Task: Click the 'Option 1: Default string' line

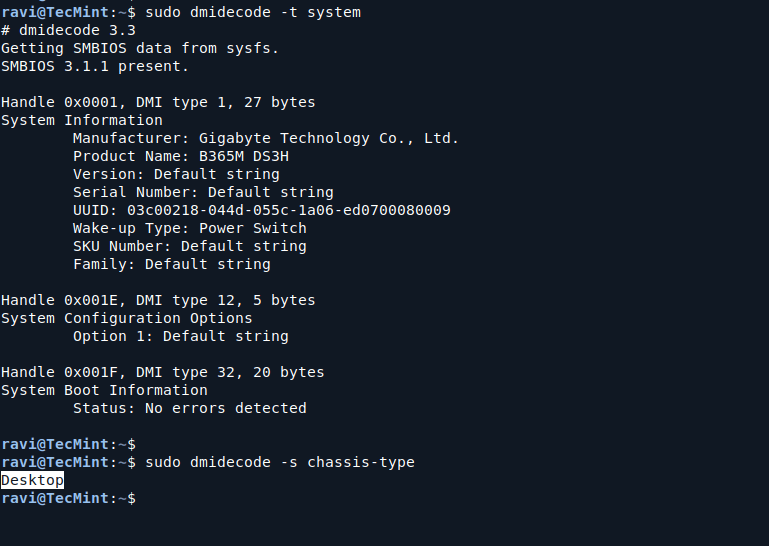Action: tap(181, 336)
